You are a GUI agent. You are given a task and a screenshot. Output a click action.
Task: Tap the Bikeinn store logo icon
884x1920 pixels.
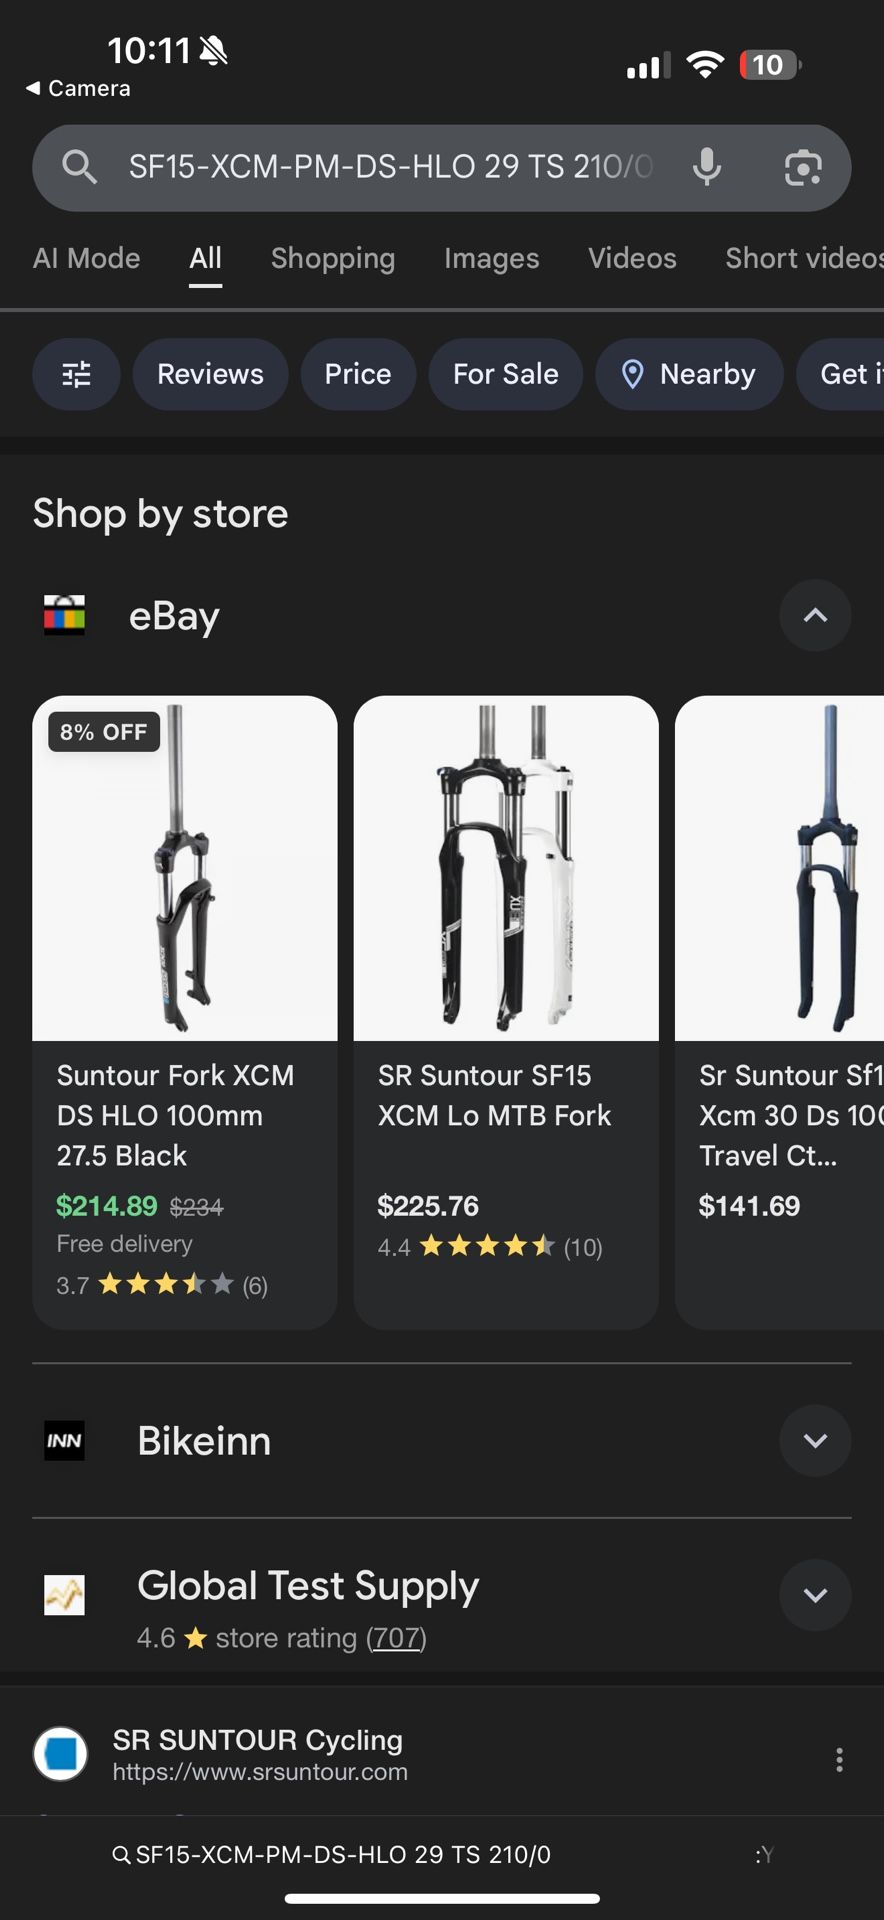tap(64, 1441)
